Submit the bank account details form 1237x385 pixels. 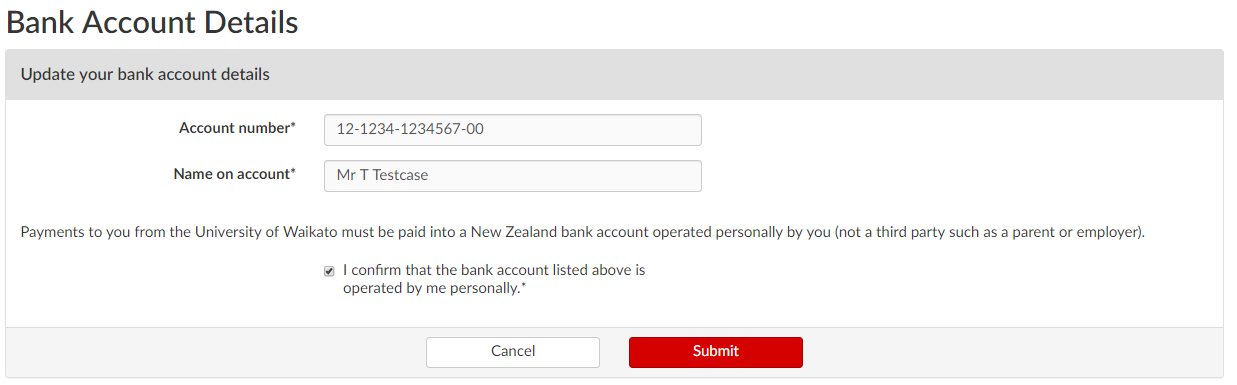pyautogui.click(x=715, y=352)
